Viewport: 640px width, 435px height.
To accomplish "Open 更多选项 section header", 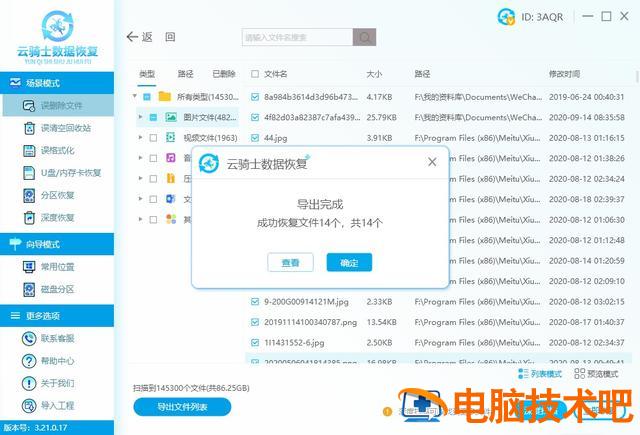I will [x=57, y=315].
